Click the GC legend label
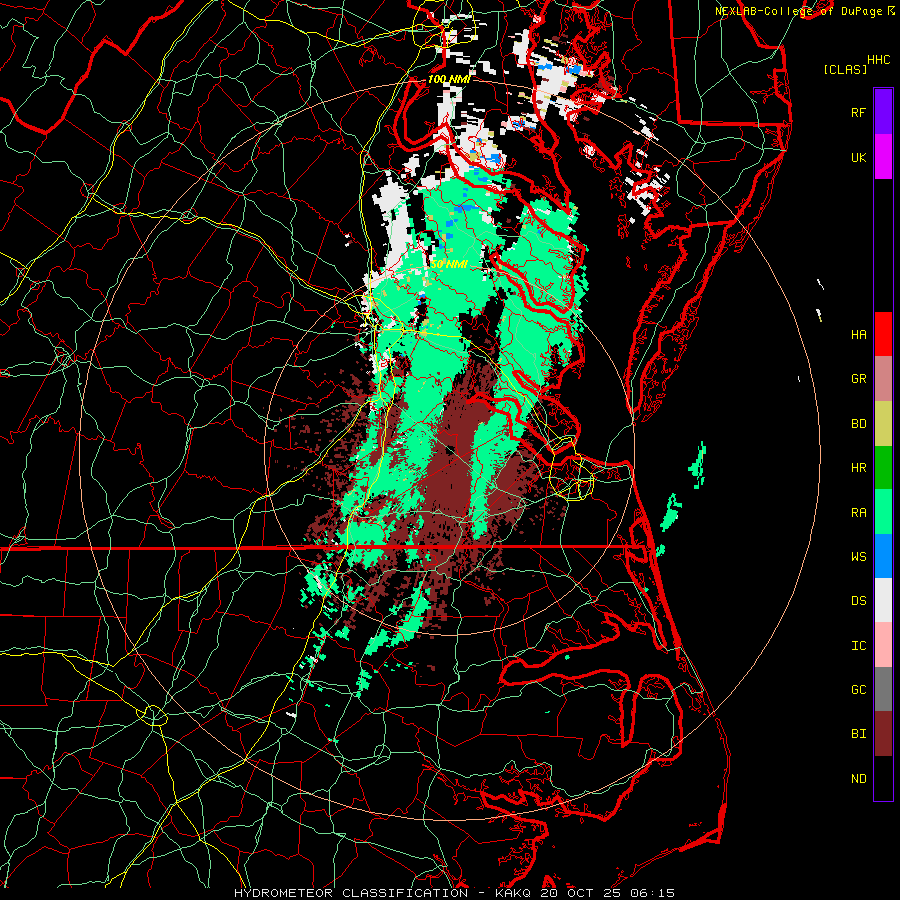900x900 pixels. tap(858, 690)
